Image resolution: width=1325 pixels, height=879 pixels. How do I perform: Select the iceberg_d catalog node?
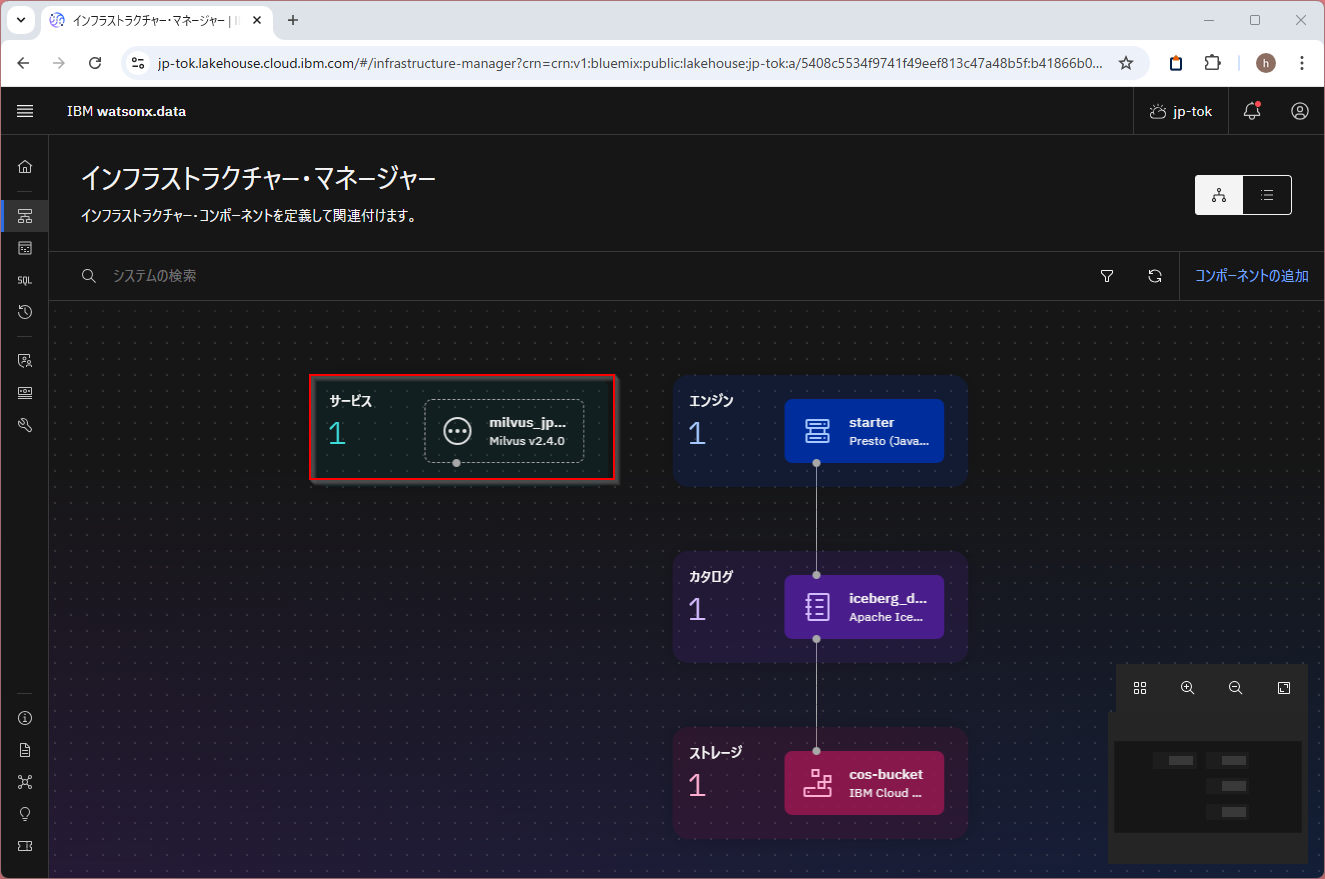pos(864,607)
